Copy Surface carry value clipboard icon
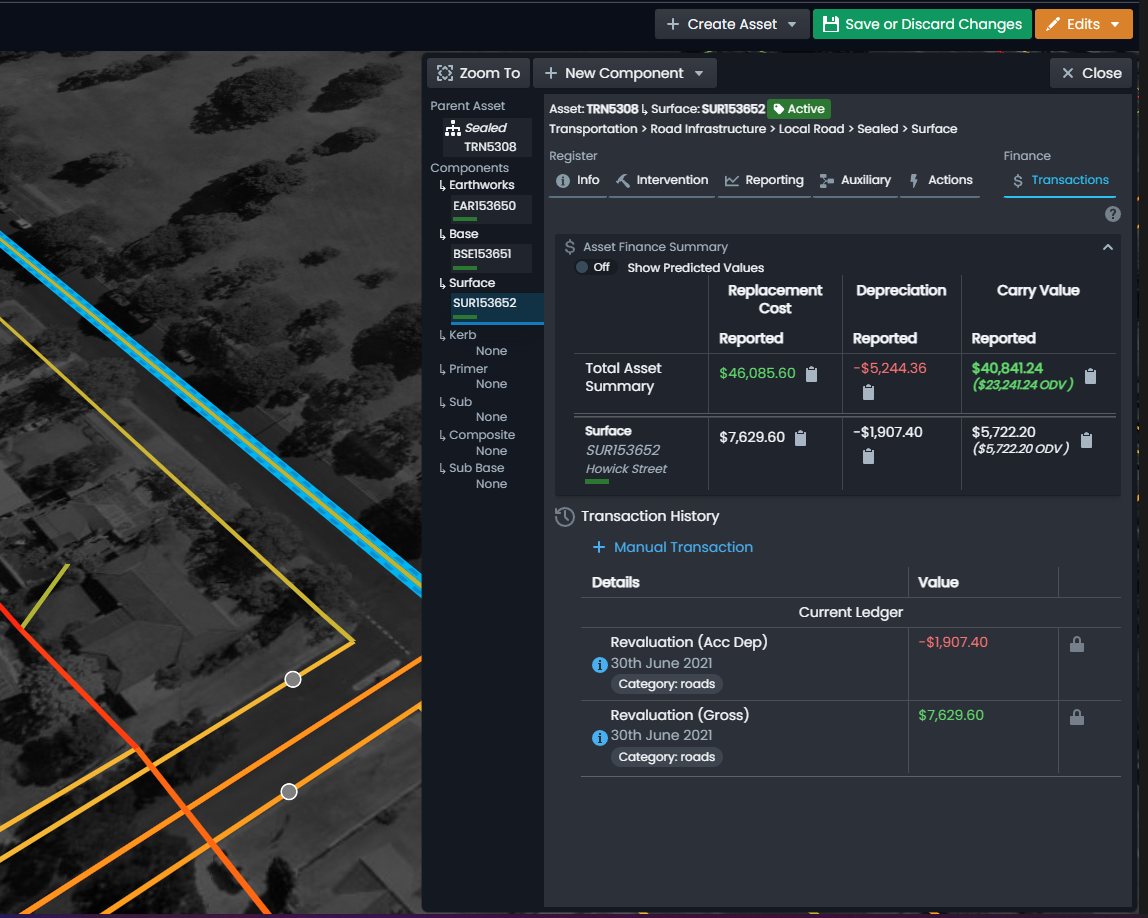The image size is (1148, 918). (x=1086, y=440)
